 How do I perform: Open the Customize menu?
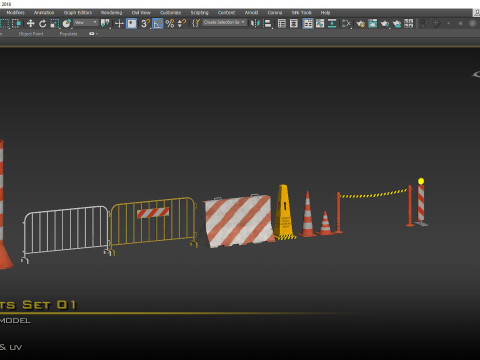[x=170, y=13]
